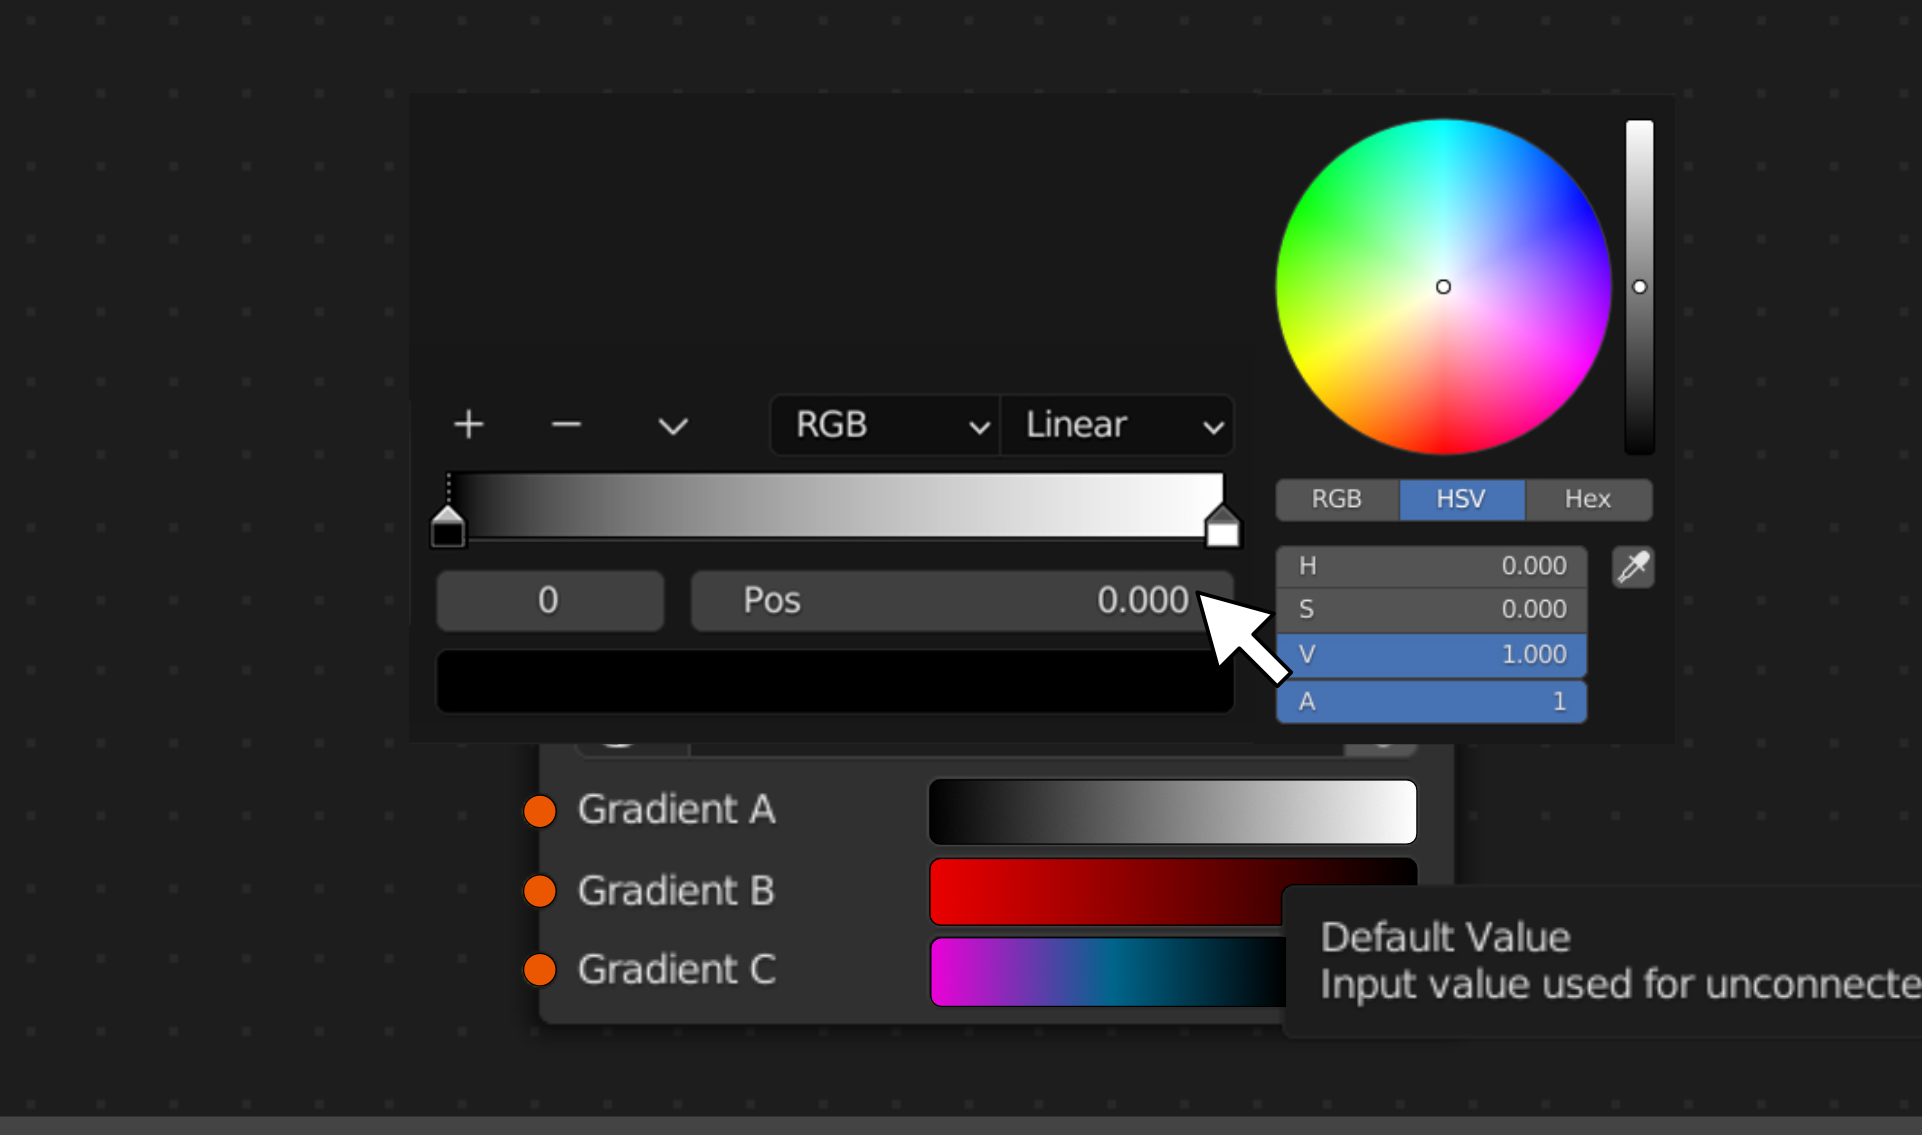Click the black color stop swatch bar
1922x1135 pixels.
[x=835, y=682]
